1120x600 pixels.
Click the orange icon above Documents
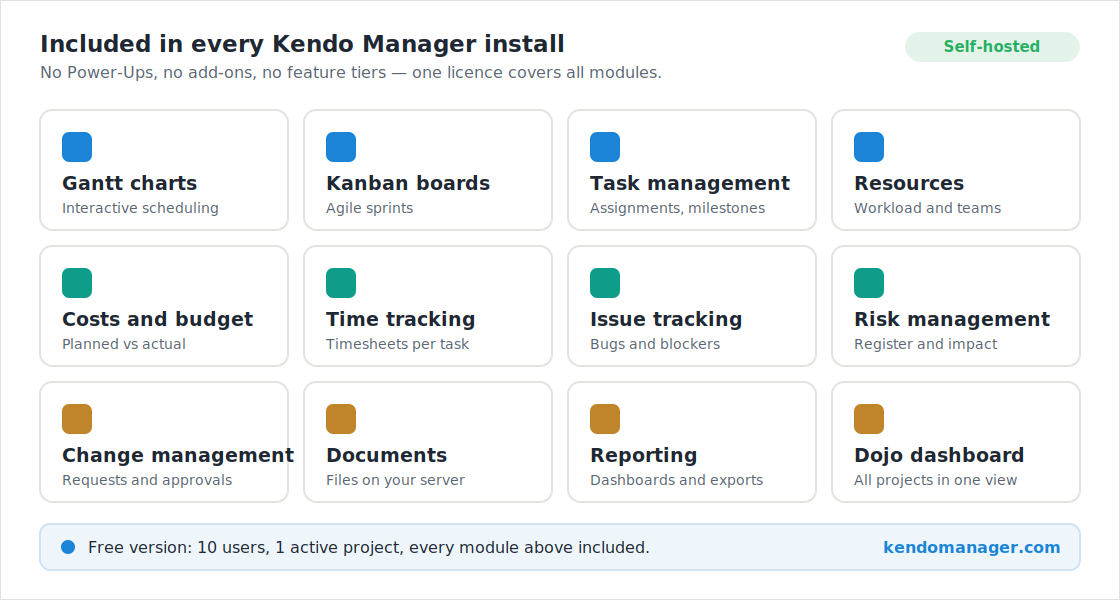pos(341,419)
